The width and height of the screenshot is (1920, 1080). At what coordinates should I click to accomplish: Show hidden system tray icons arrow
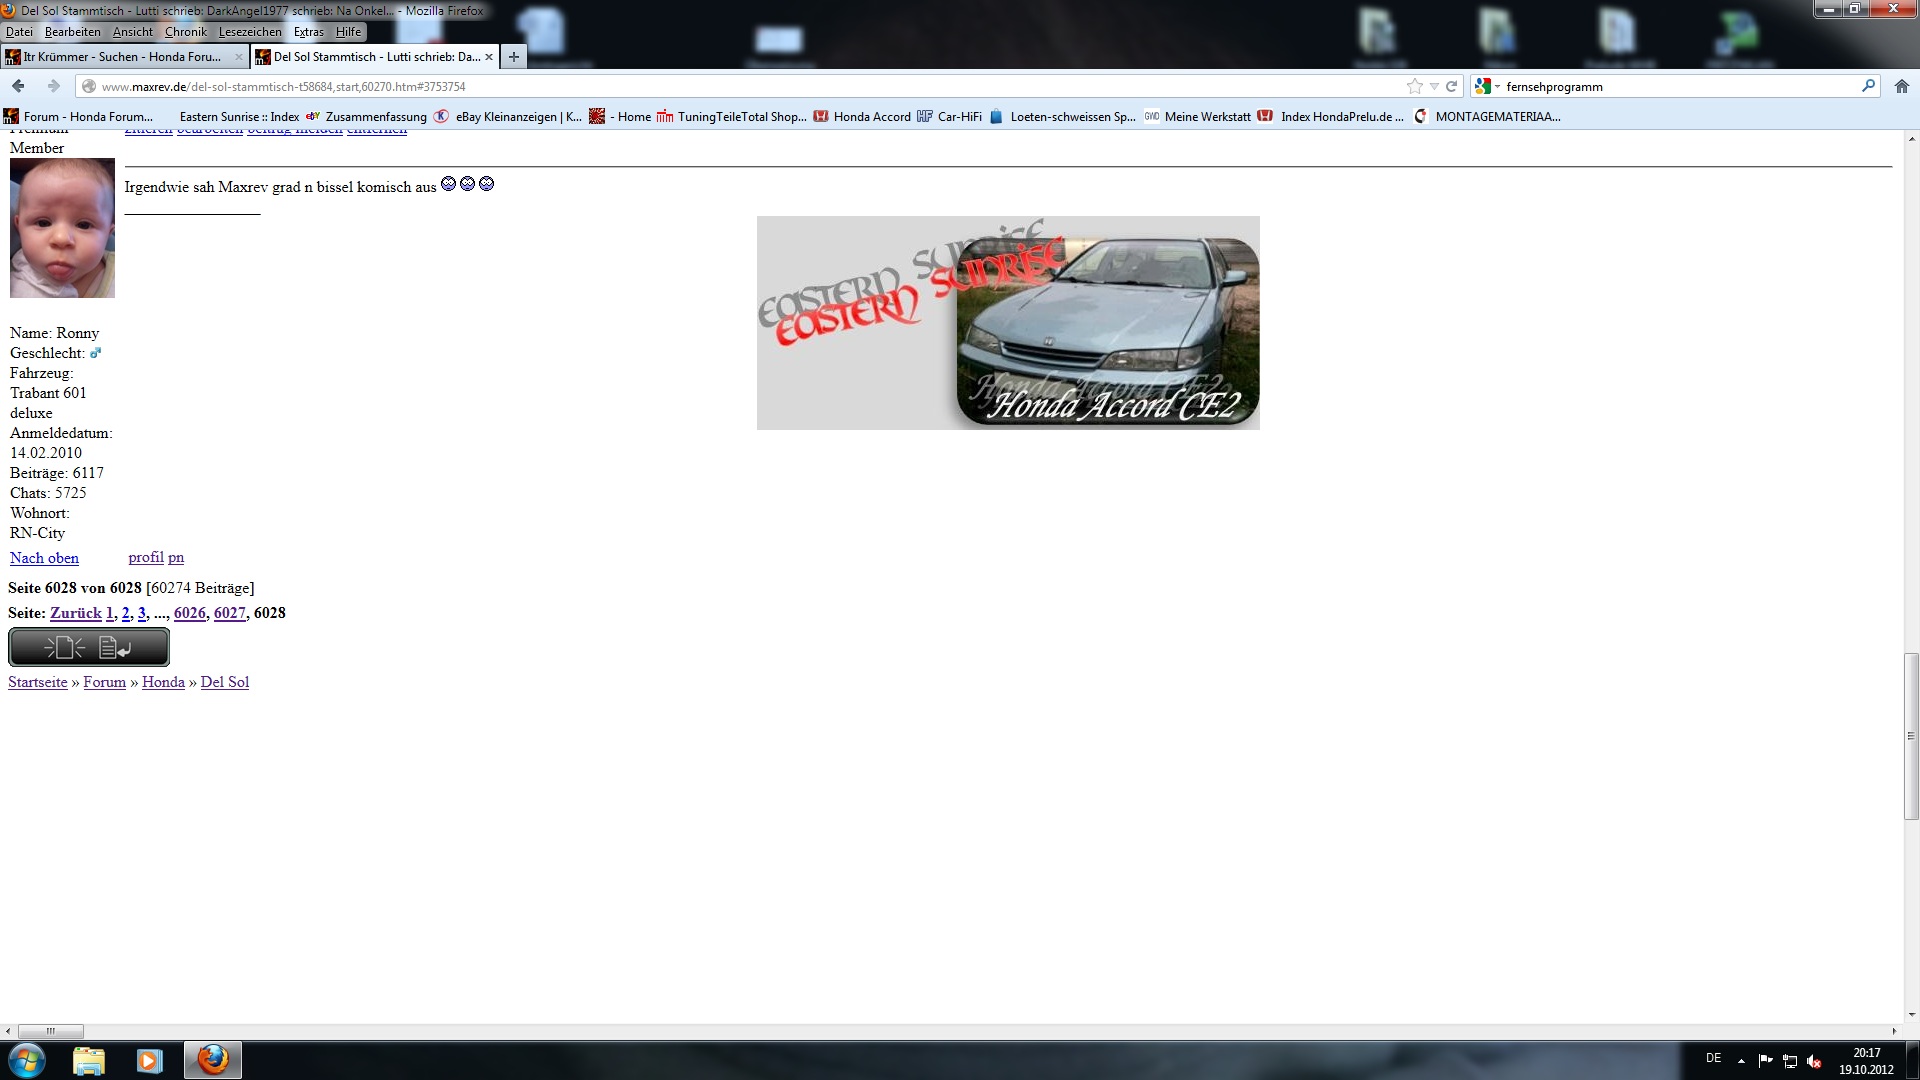point(1741,1060)
